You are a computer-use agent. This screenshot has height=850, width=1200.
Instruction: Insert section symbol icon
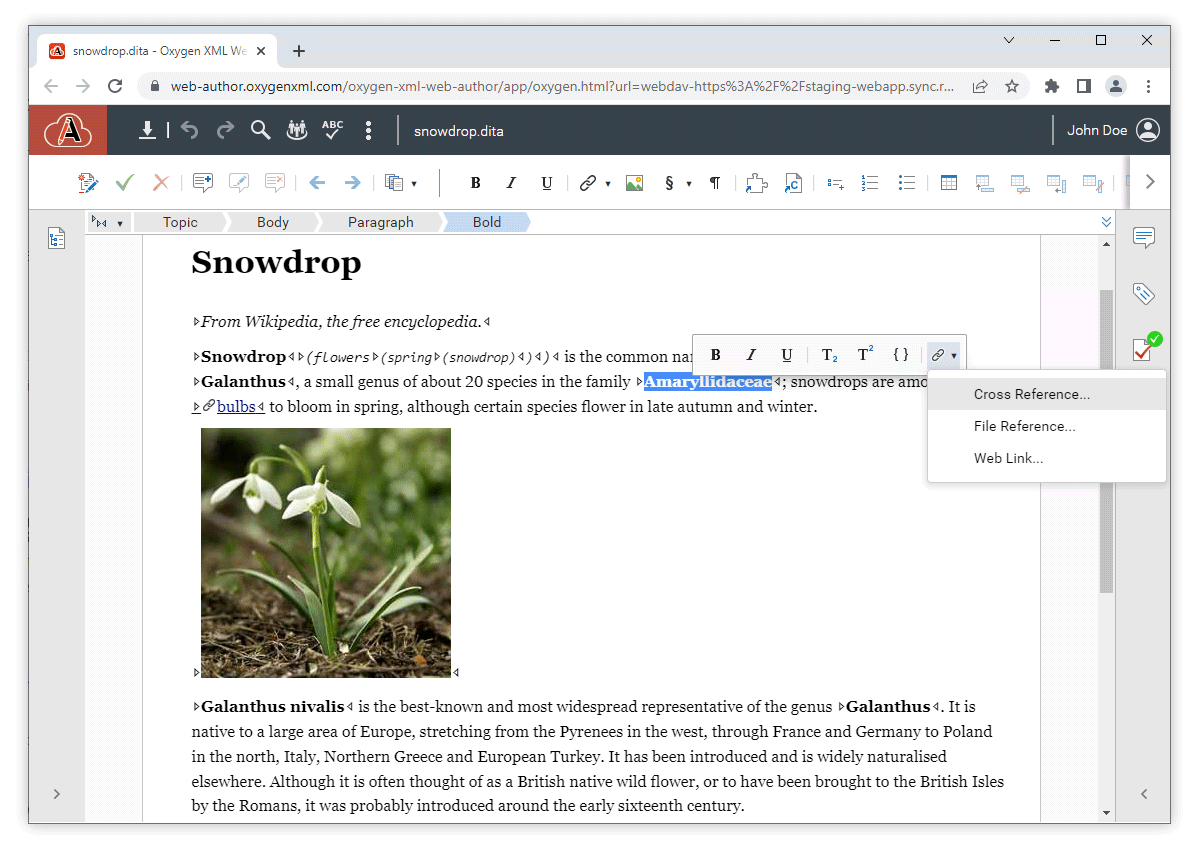point(669,183)
